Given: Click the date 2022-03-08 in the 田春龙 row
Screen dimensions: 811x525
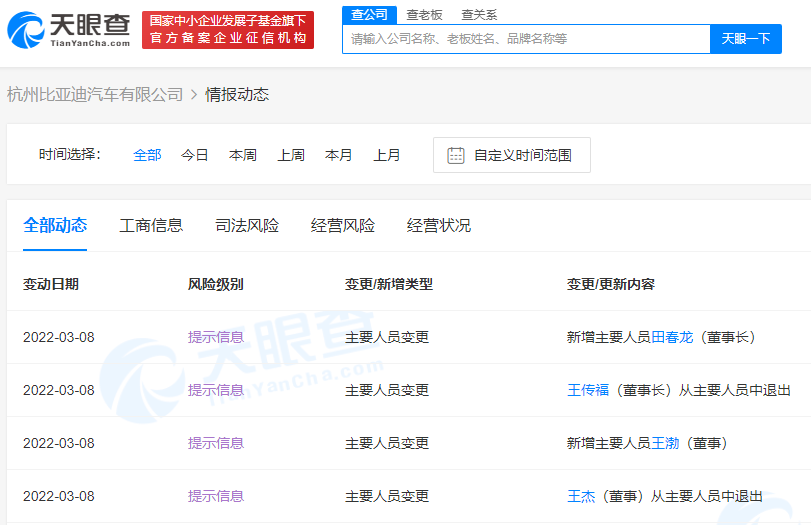Looking at the screenshot, I should 59,337.
